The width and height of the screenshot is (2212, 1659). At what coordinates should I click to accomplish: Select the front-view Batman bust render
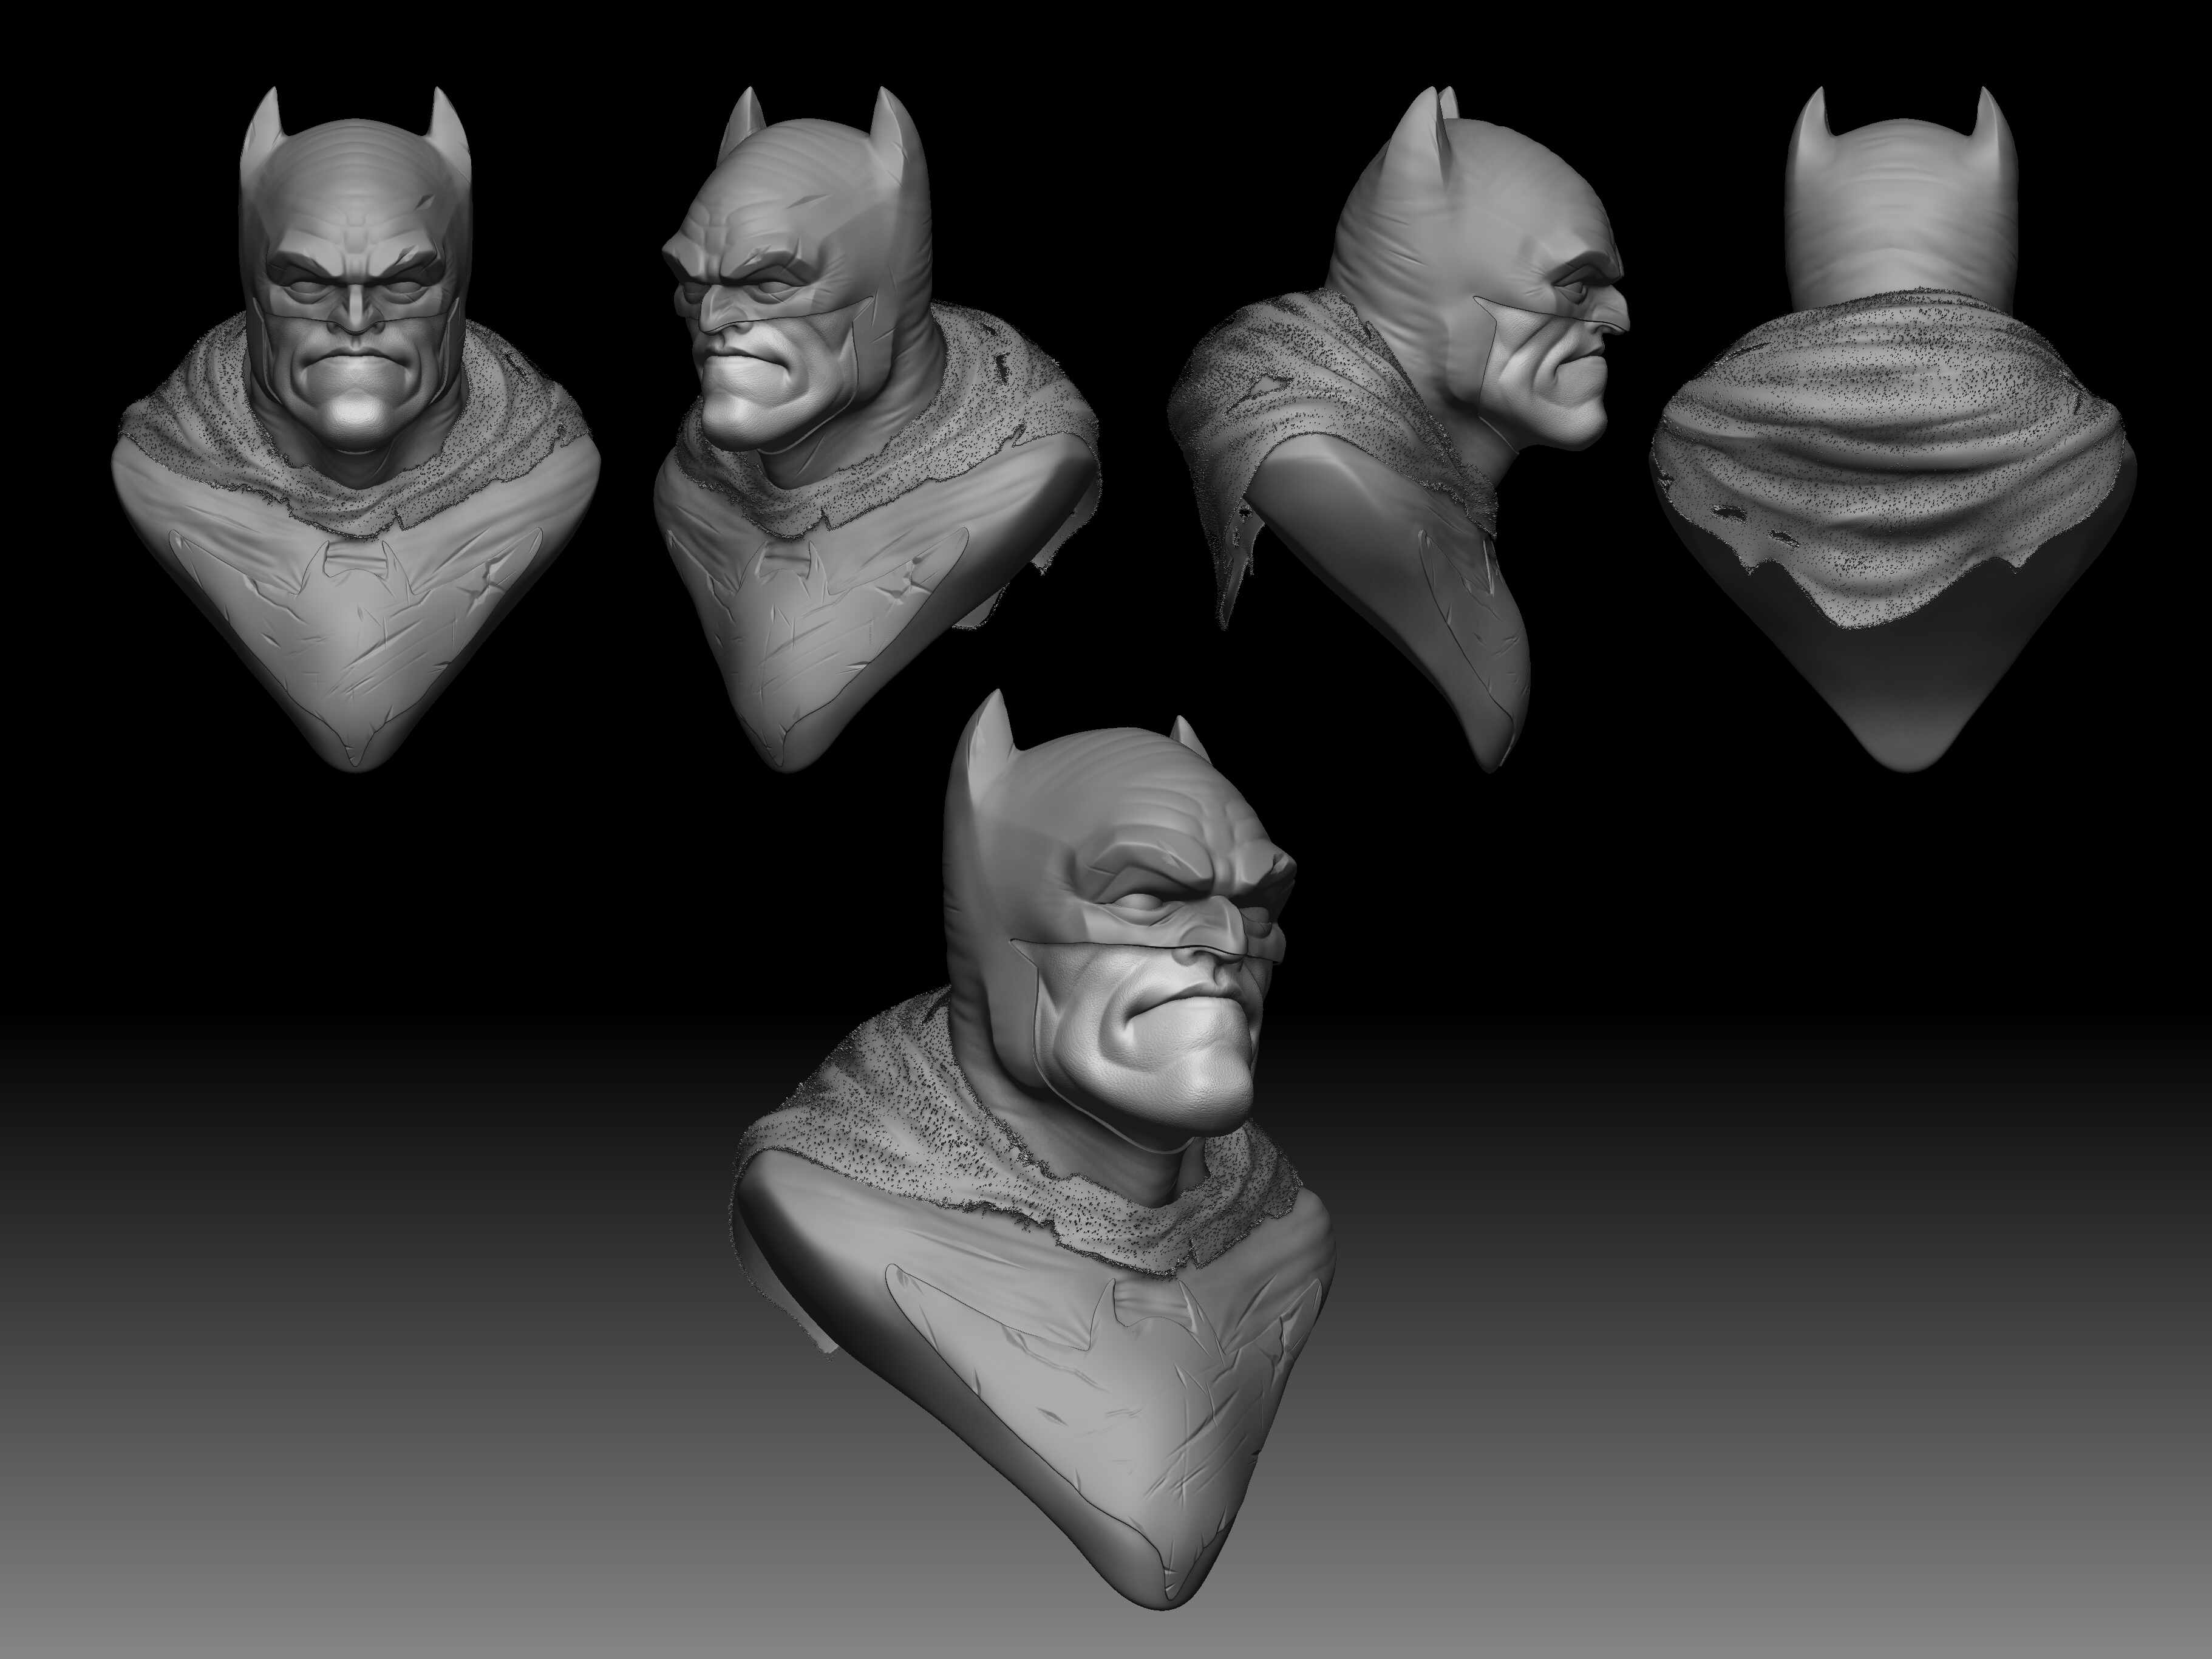click(355, 430)
